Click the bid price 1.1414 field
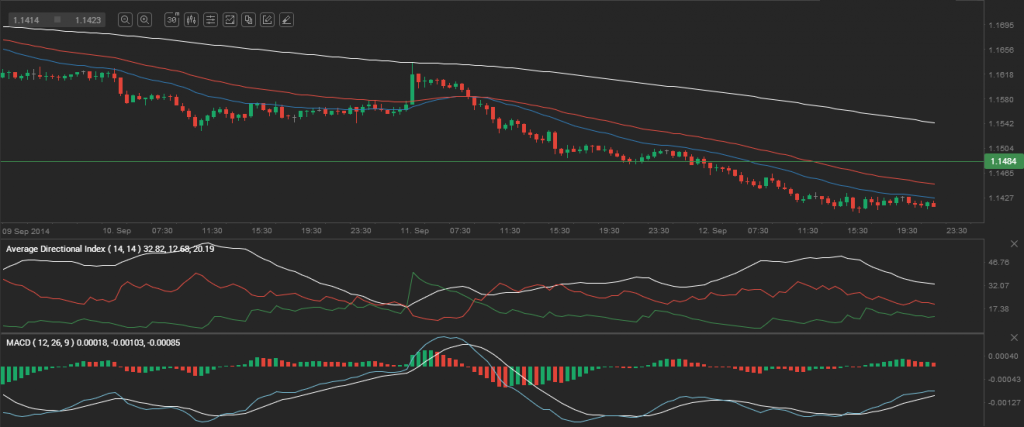The width and height of the screenshot is (1024, 427). pos(25,19)
